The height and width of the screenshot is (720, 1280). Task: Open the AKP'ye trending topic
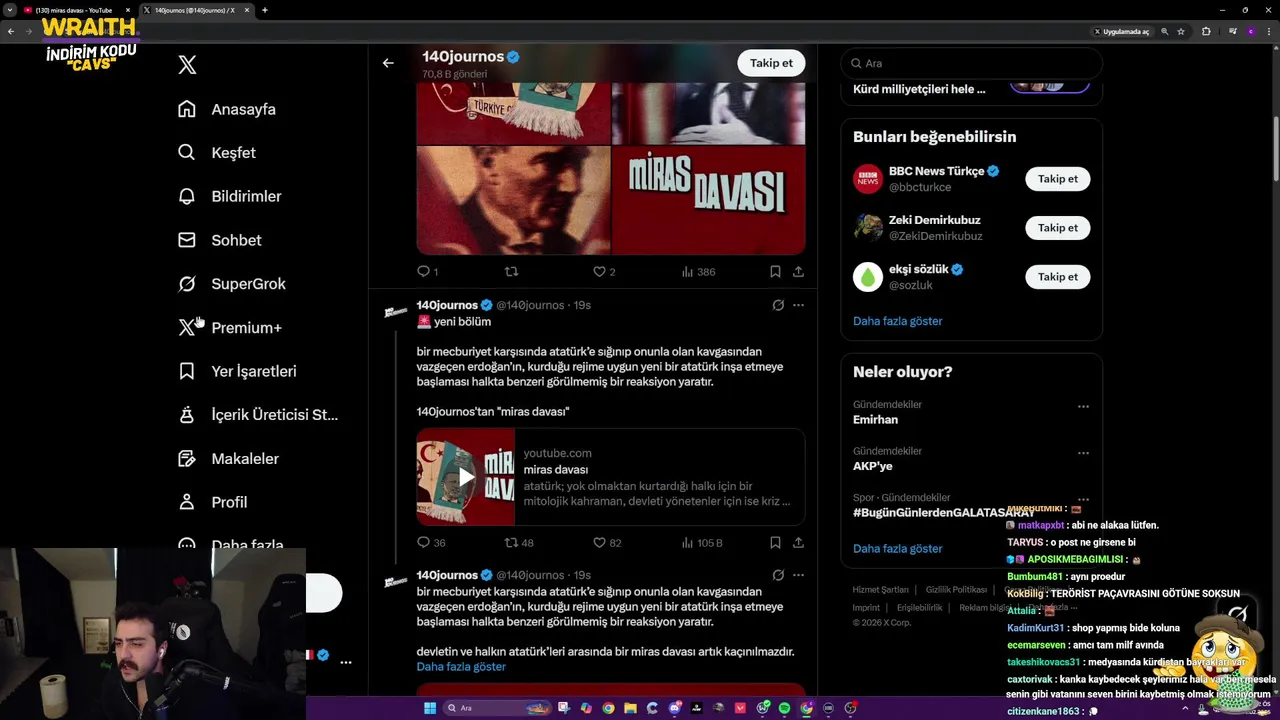872,466
